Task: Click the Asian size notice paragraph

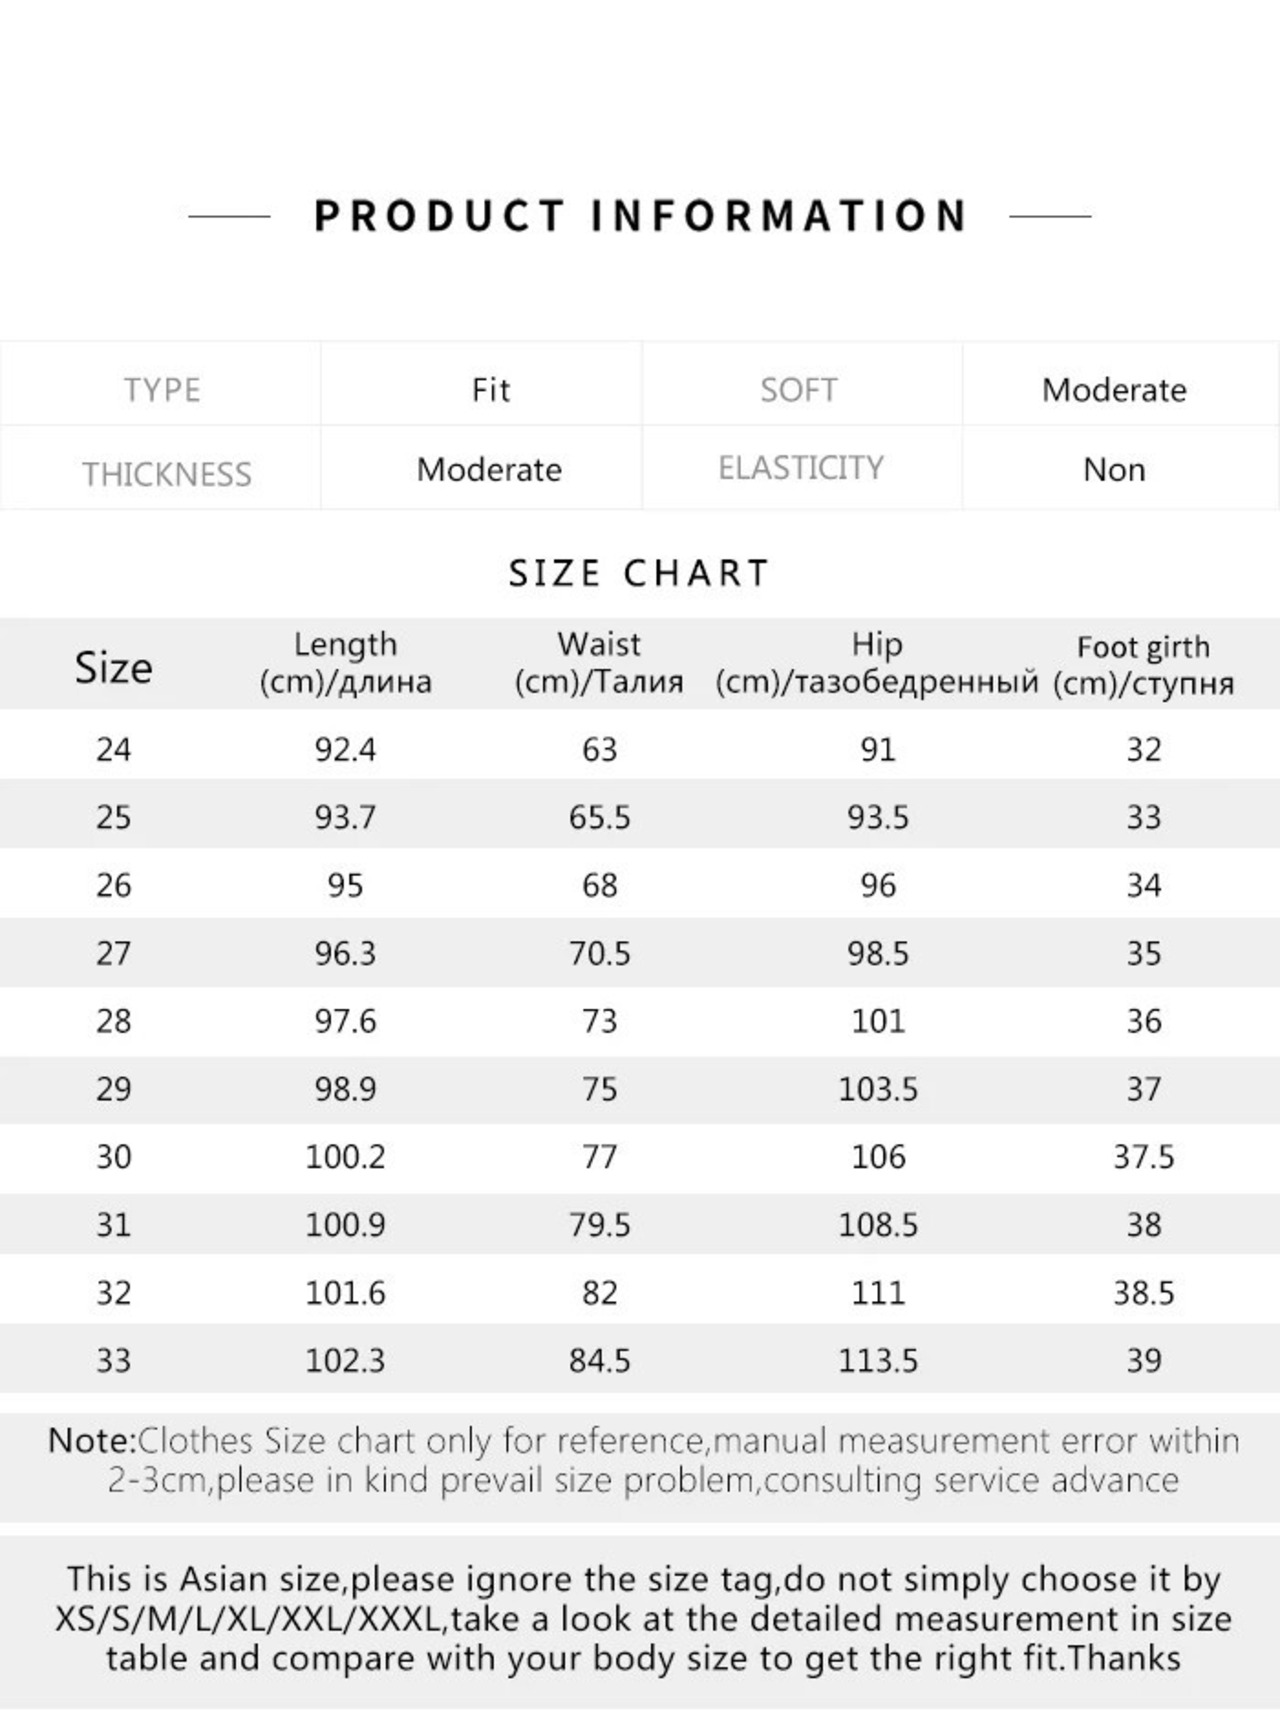Action: pyautogui.click(x=643, y=1618)
